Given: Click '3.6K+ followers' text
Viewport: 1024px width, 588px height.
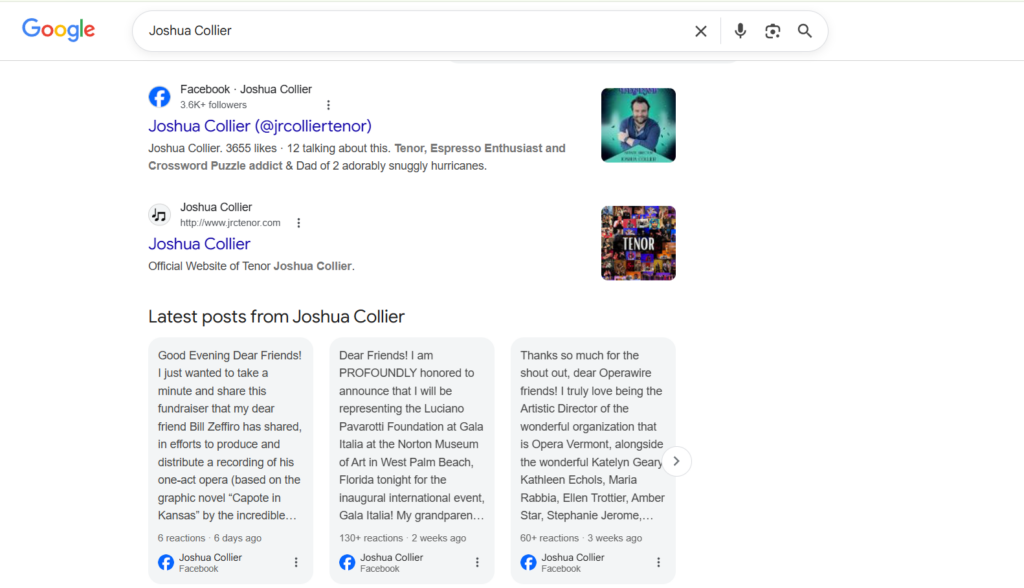Looking at the screenshot, I should tap(214, 105).
